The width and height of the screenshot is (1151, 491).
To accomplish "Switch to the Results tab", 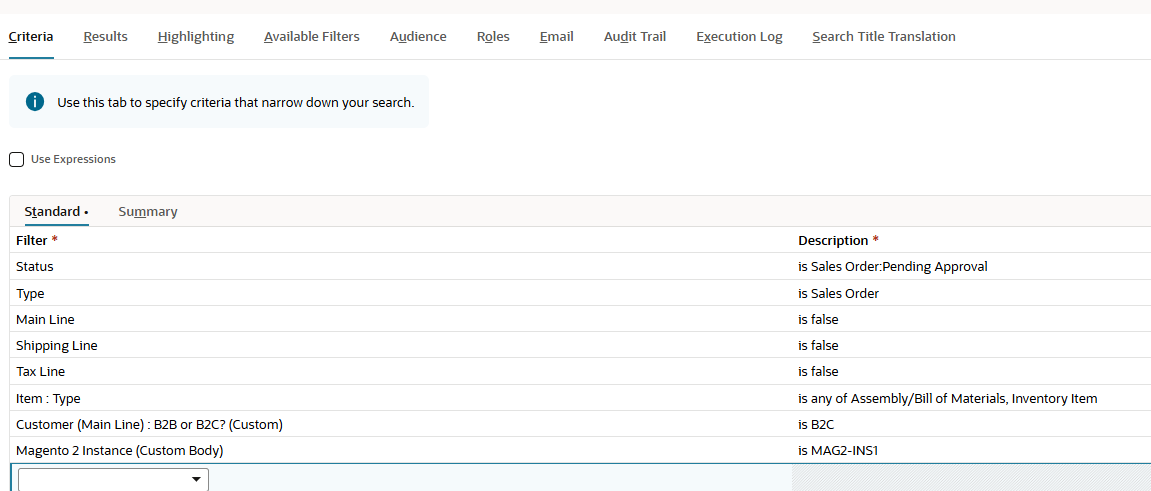I will [105, 37].
